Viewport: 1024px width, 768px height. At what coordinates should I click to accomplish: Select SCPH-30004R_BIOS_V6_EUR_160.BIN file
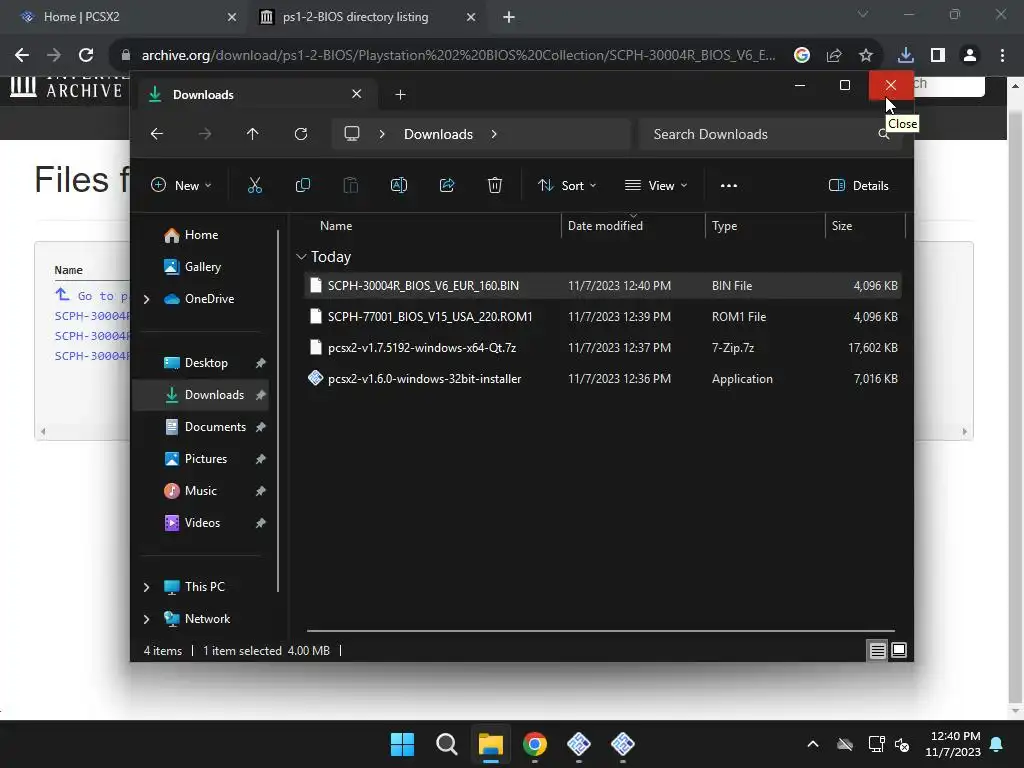(602, 285)
